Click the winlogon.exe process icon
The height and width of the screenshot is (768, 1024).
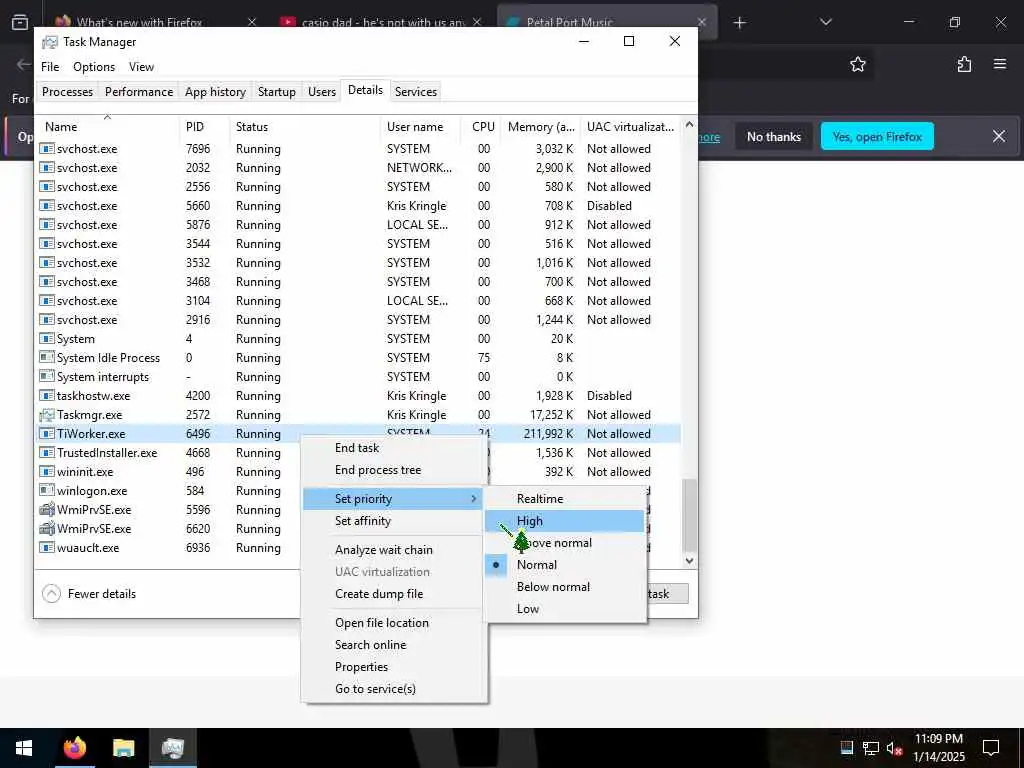pyautogui.click(x=46, y=490)
